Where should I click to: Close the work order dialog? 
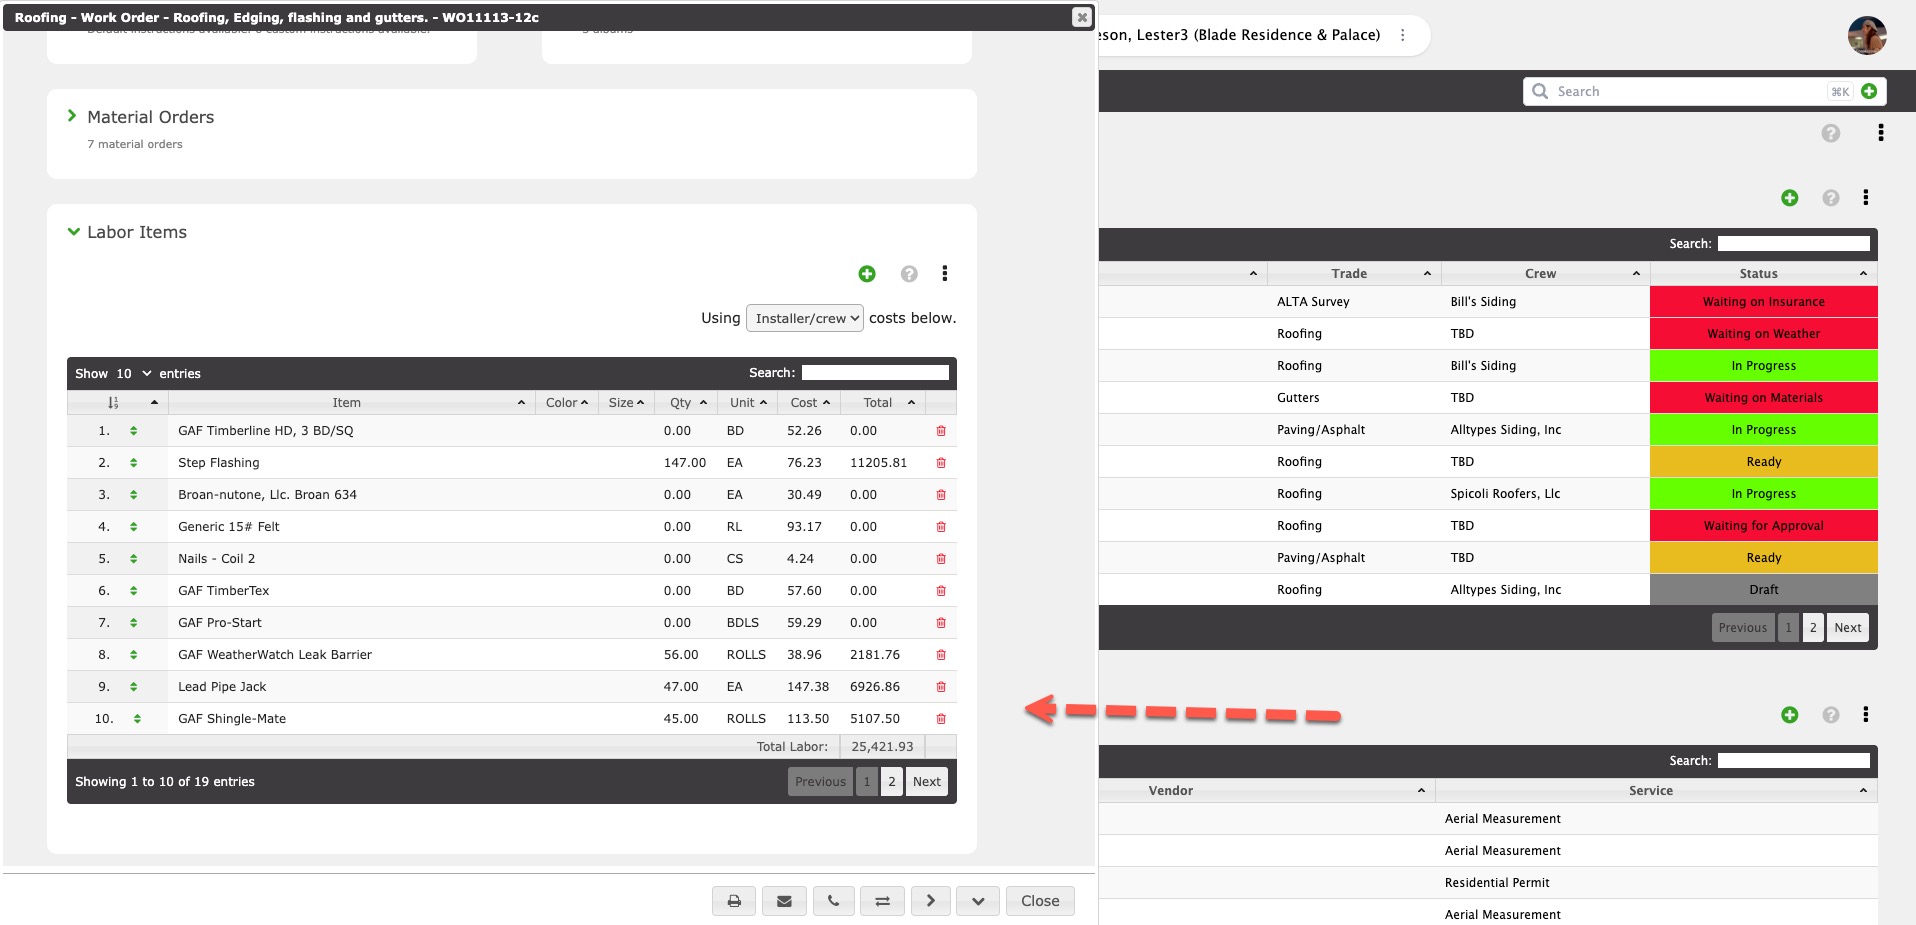[x=1040, y=901]
